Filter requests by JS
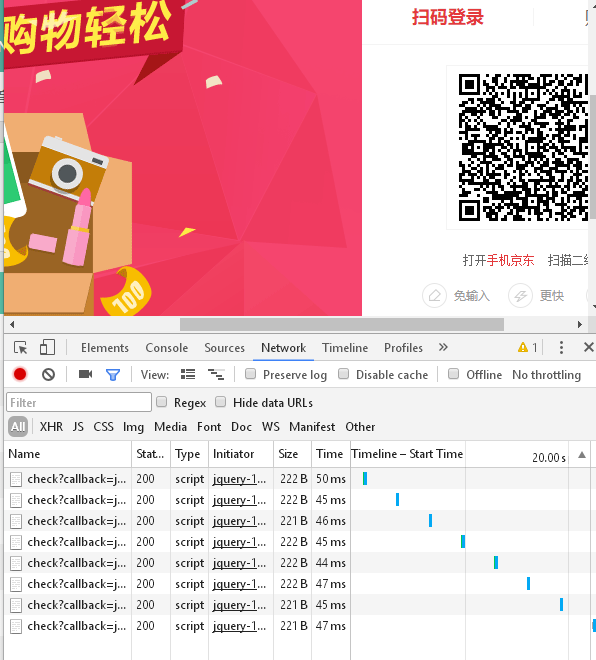Image resolution: width=596 pixels, height=660 pixels. coord(78,427)
